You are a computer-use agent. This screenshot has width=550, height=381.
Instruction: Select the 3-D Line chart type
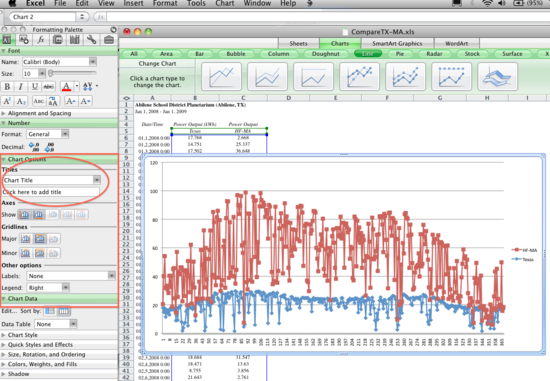click(497, 76)
